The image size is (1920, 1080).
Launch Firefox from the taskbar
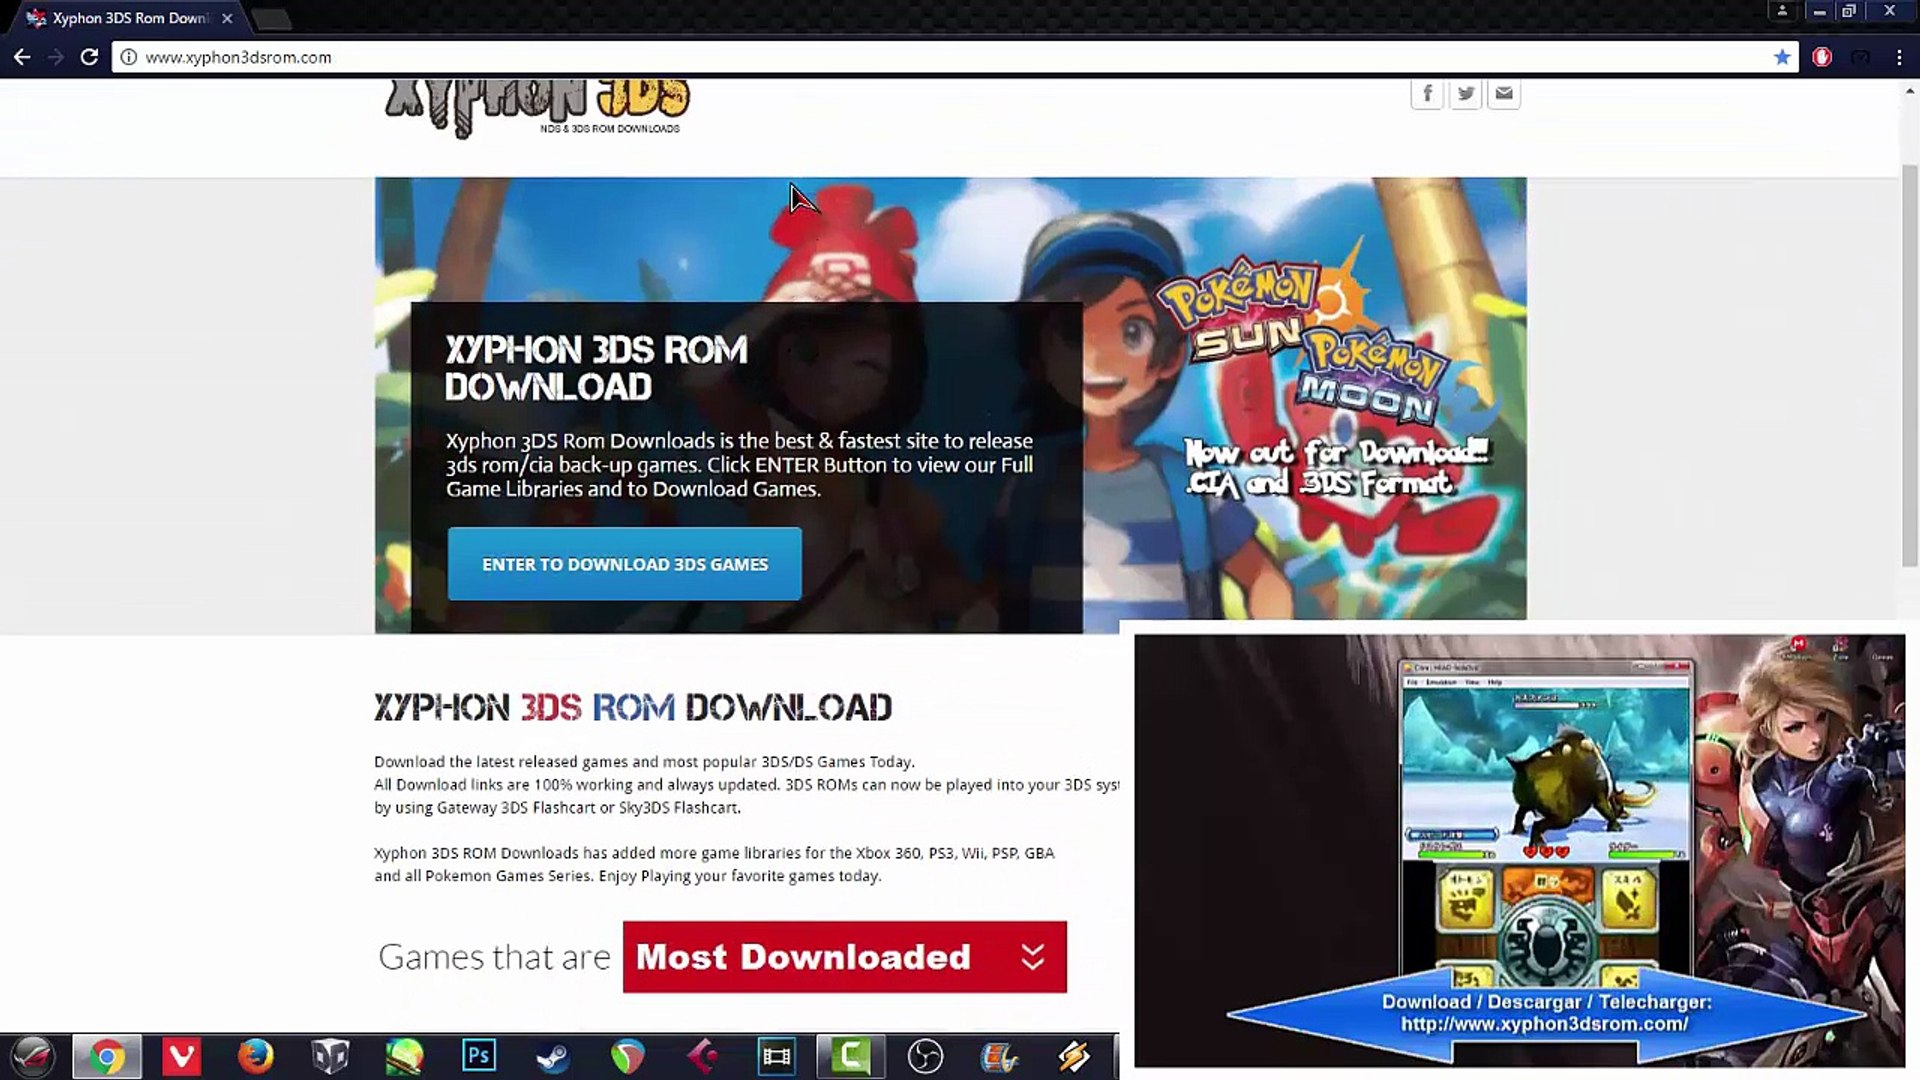[x=256, y=1056]
